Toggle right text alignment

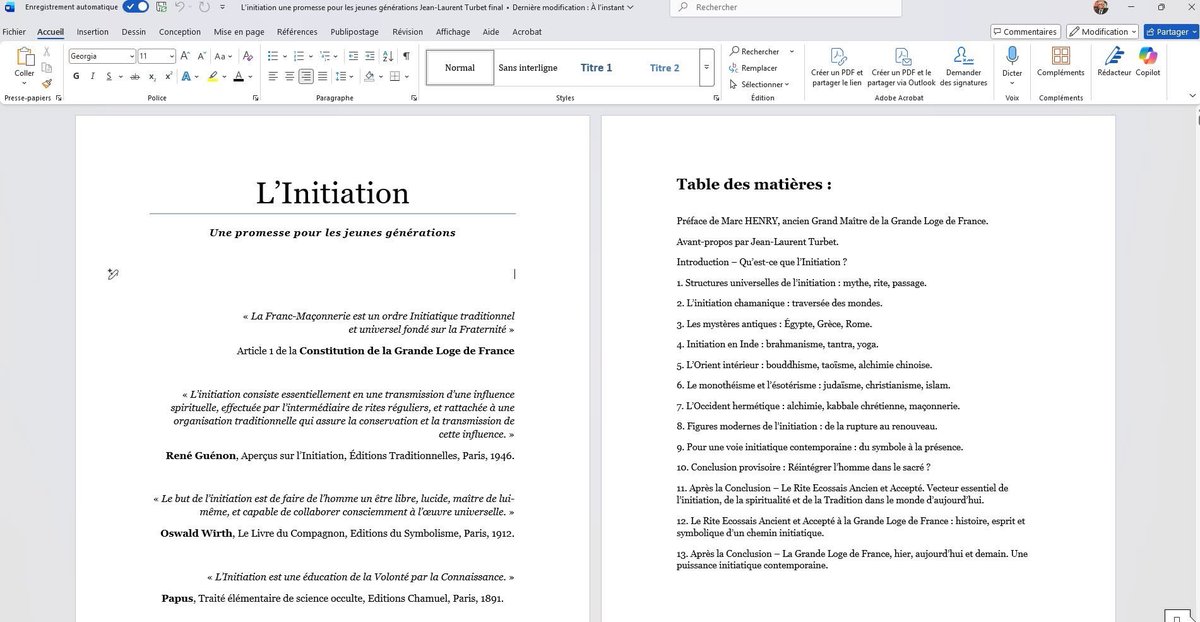(x=306, y=76)
